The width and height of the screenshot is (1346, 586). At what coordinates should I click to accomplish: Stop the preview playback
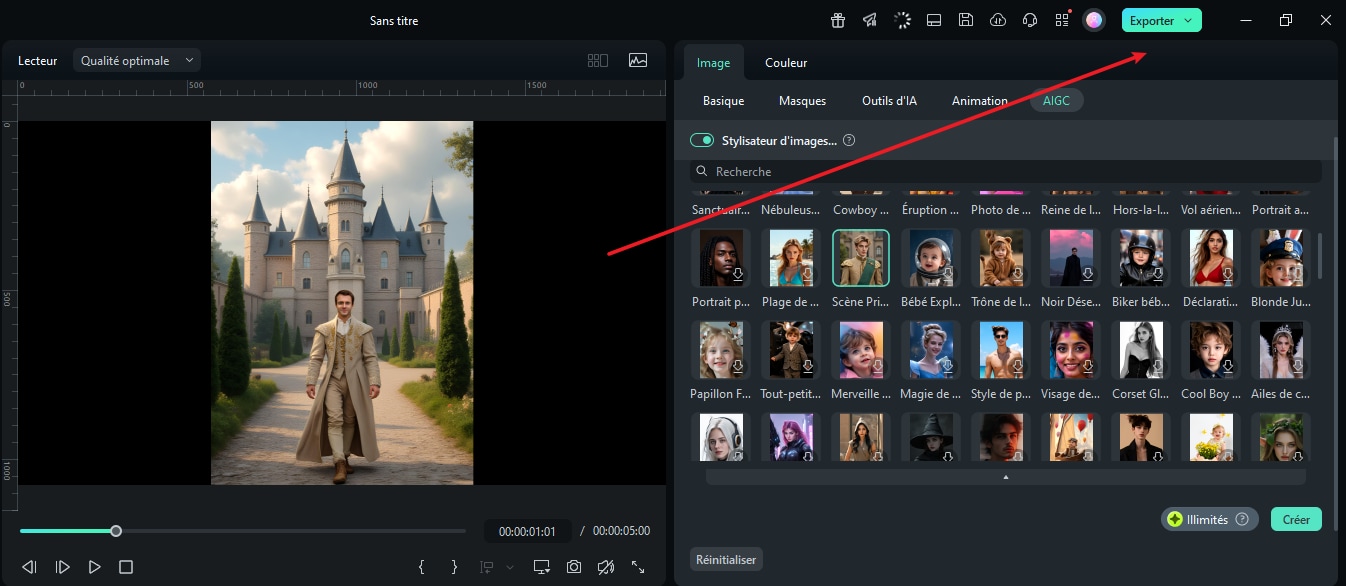coord(126,567)
